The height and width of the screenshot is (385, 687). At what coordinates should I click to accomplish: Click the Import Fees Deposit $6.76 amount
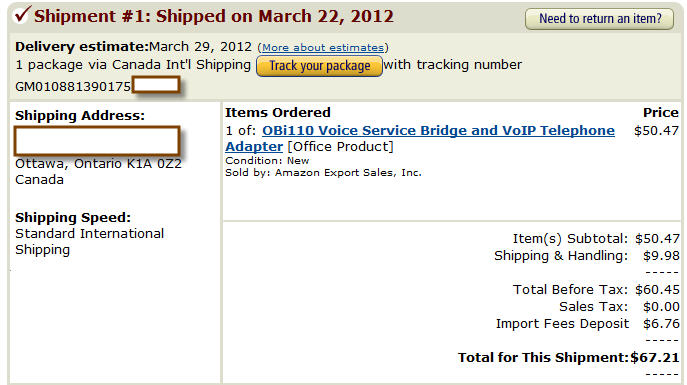pos(661,324)
